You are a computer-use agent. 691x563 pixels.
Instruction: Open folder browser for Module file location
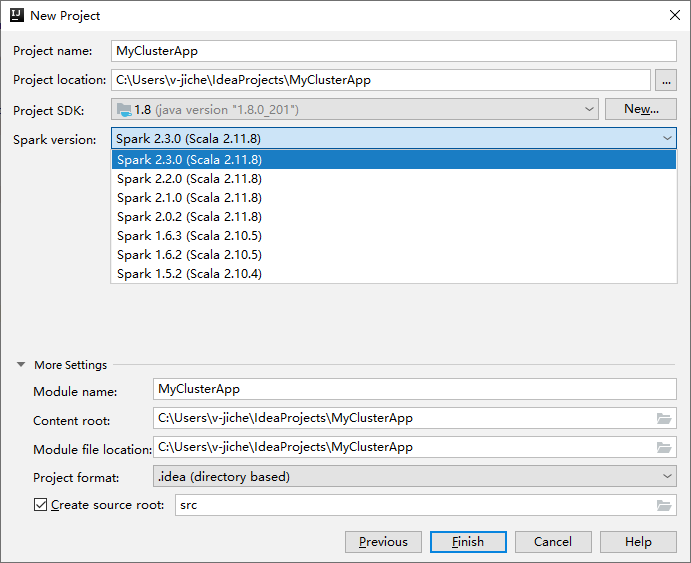coord(664,448)
